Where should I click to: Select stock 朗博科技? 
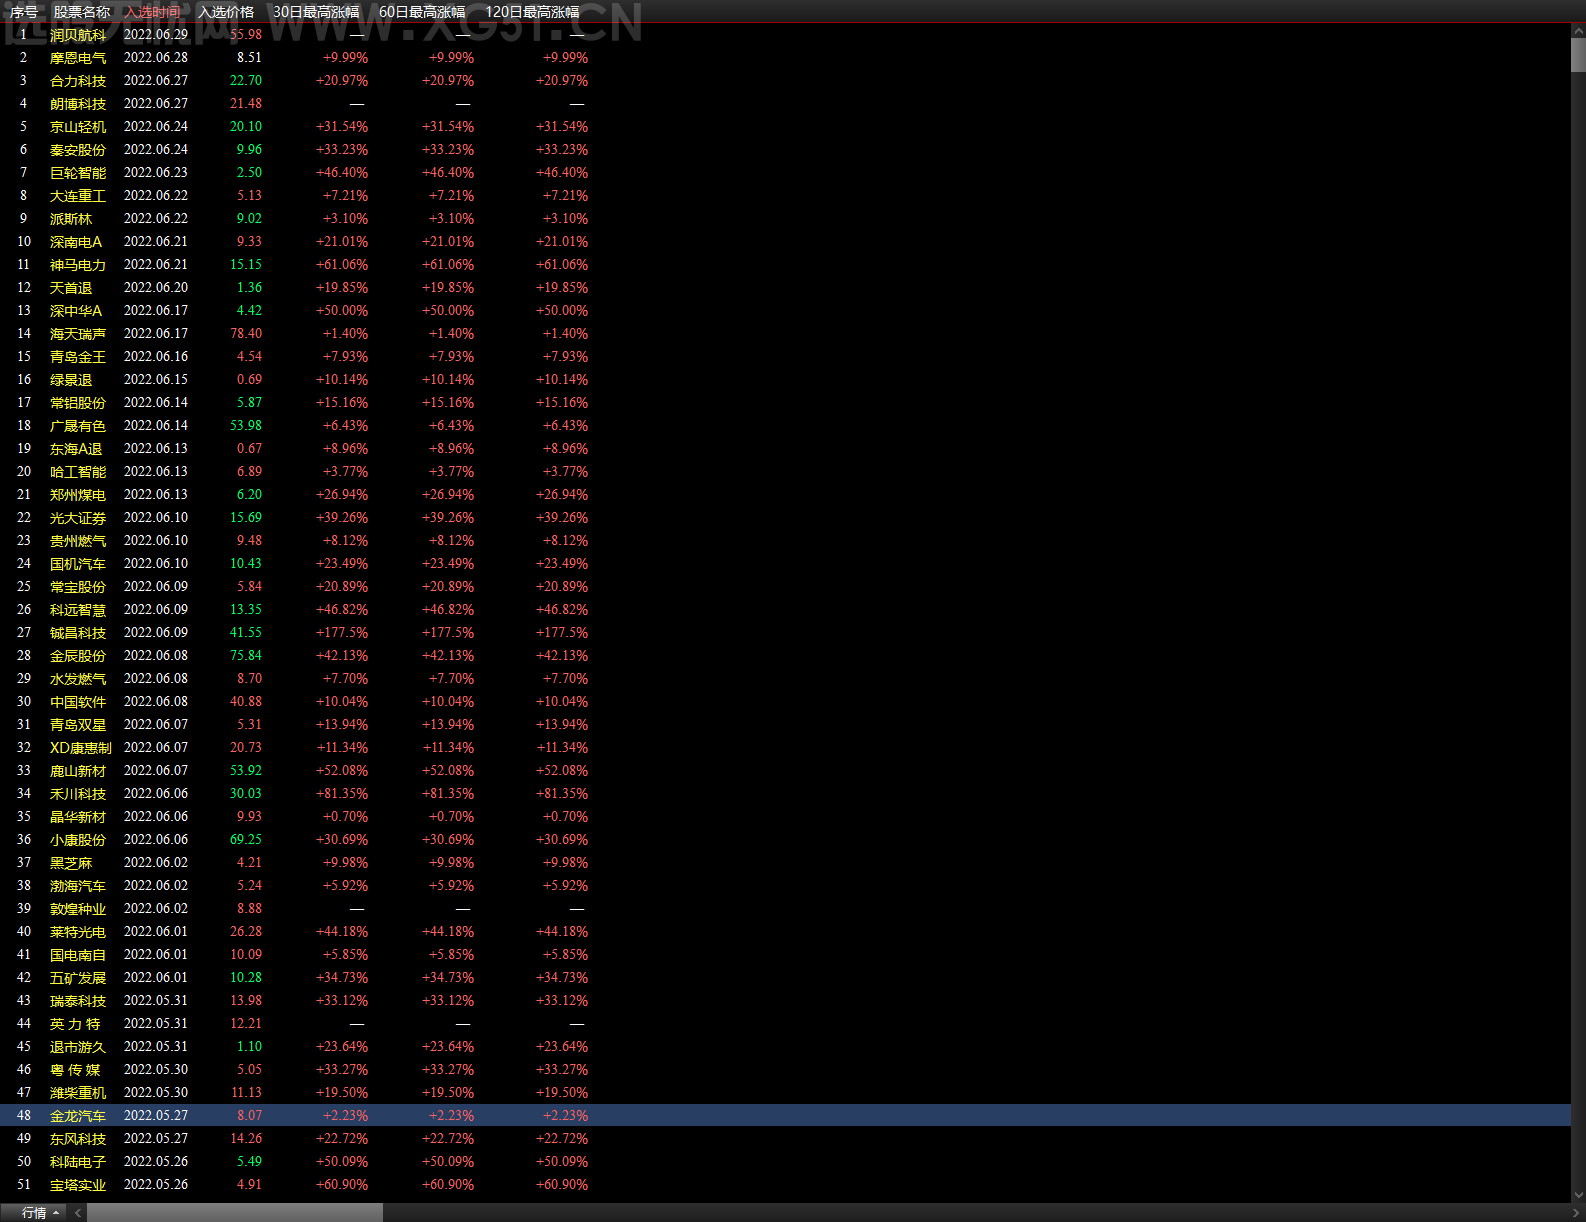tap(78, 104)
